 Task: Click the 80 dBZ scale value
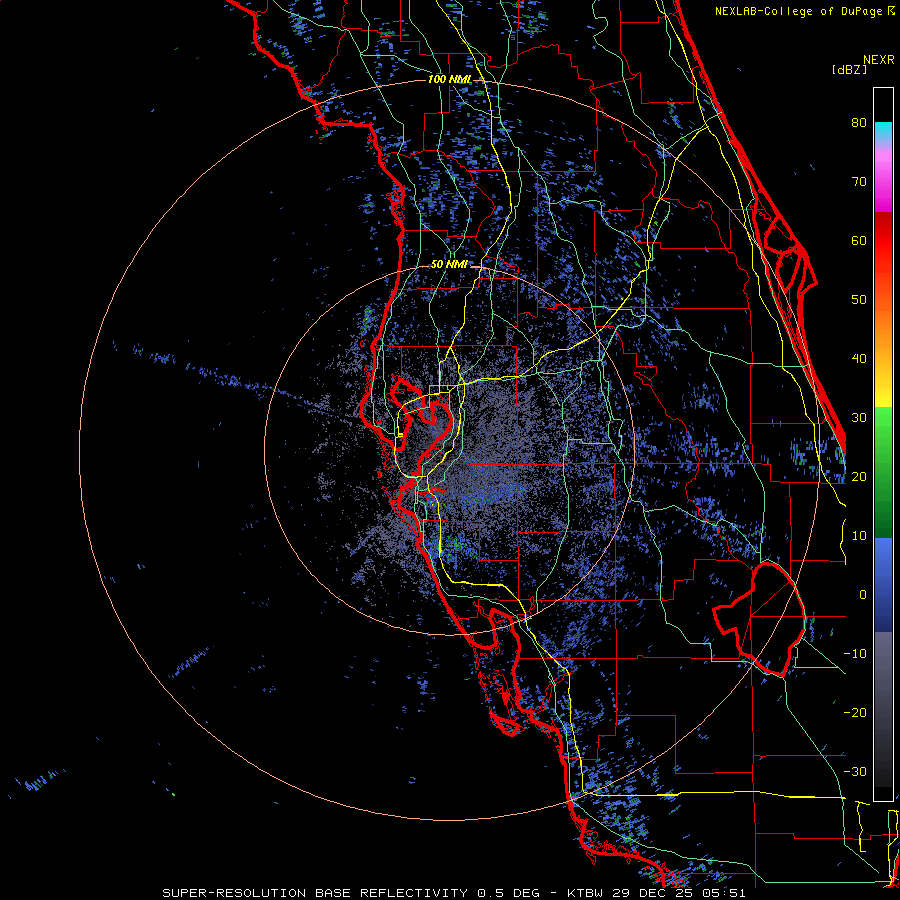pos(859,123)
